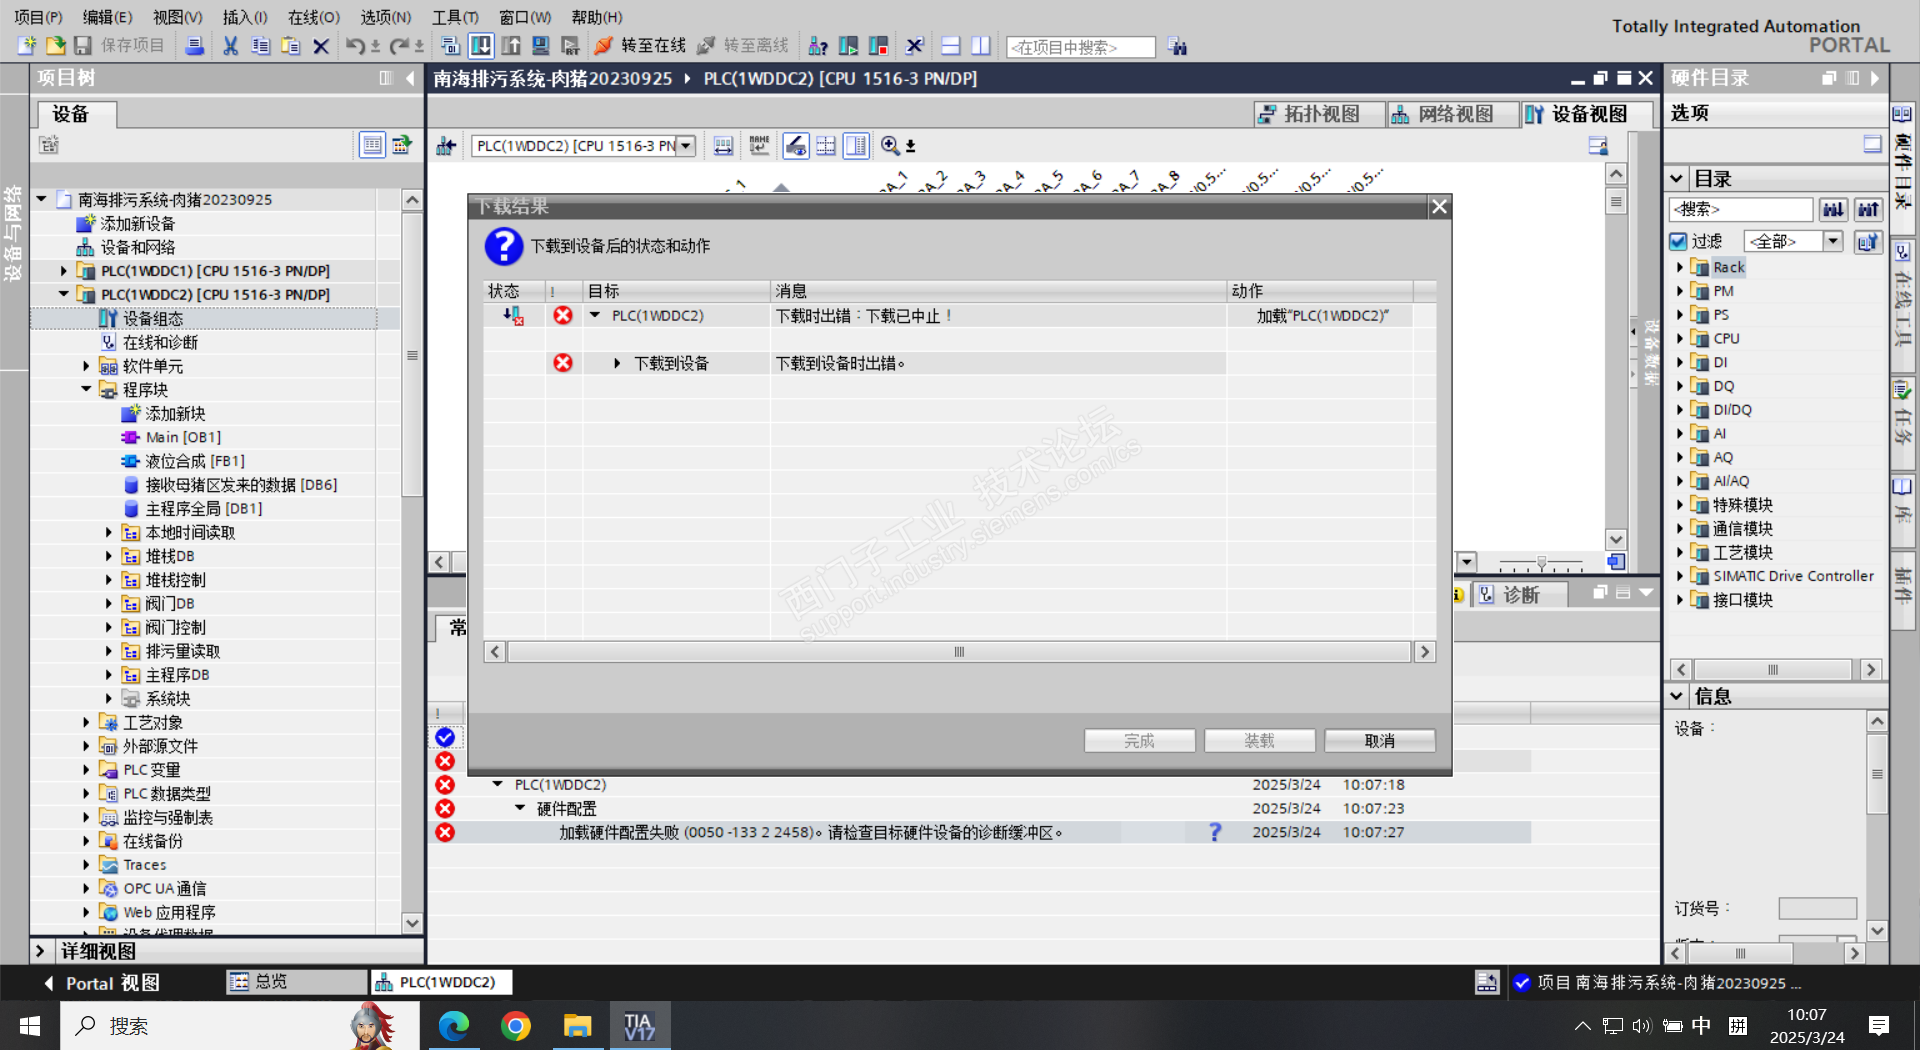Click the hardware catalog 搜索 field
This screenshot has height=1050, width=1920.
[x=1741, y=209]
